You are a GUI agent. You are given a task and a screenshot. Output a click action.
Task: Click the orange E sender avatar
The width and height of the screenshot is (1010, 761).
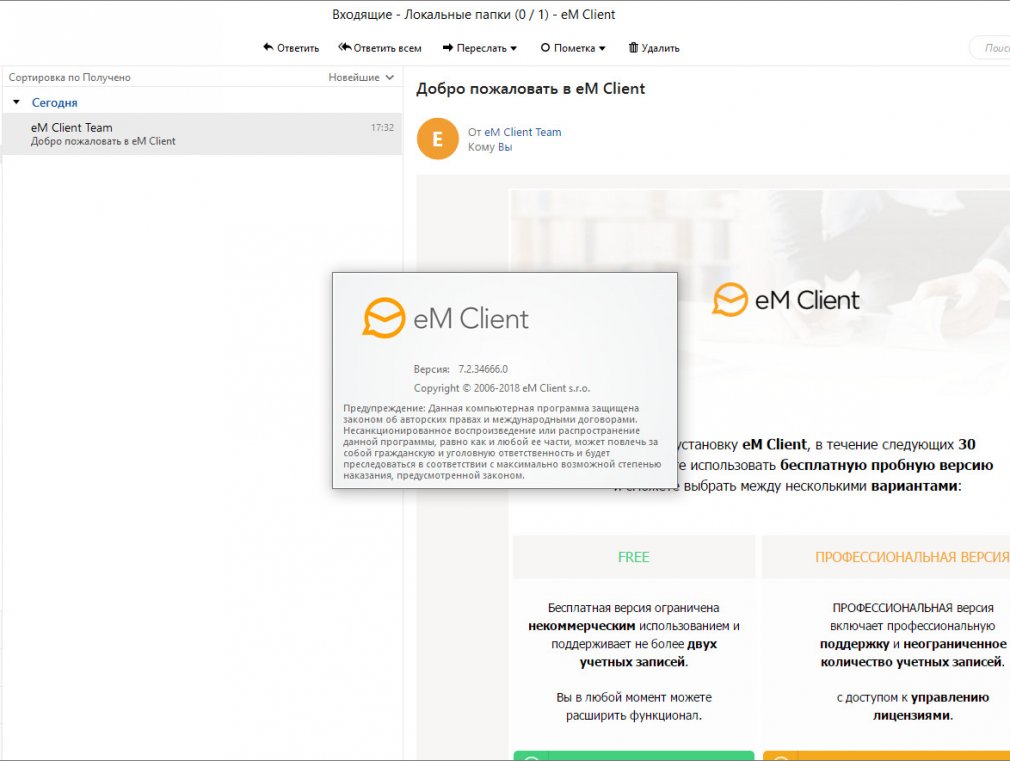point(437,139)
